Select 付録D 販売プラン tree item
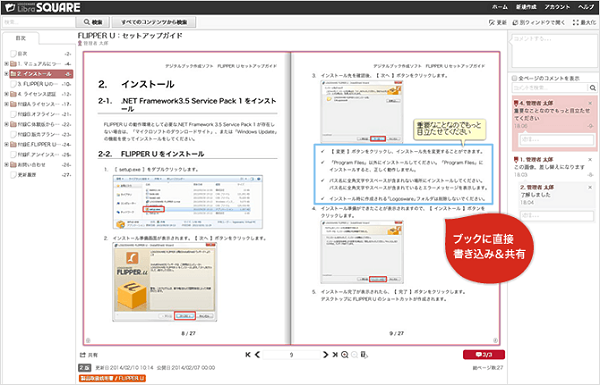Image resolution: width=600 pixels, height=385 pixels. tap(41, 134)
